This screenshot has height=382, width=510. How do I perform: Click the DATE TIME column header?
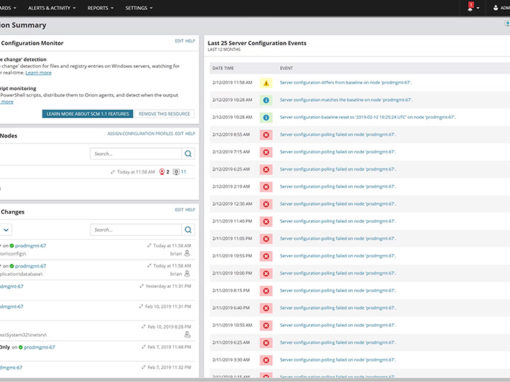pyautogui.click(x=223, y=68)
